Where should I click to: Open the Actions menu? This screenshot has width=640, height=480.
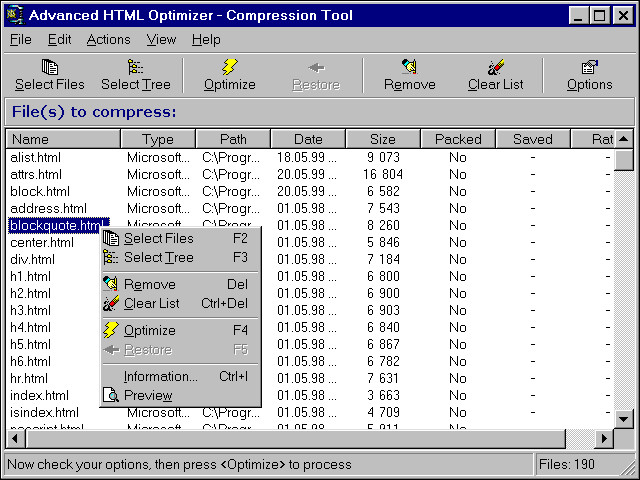109,40
